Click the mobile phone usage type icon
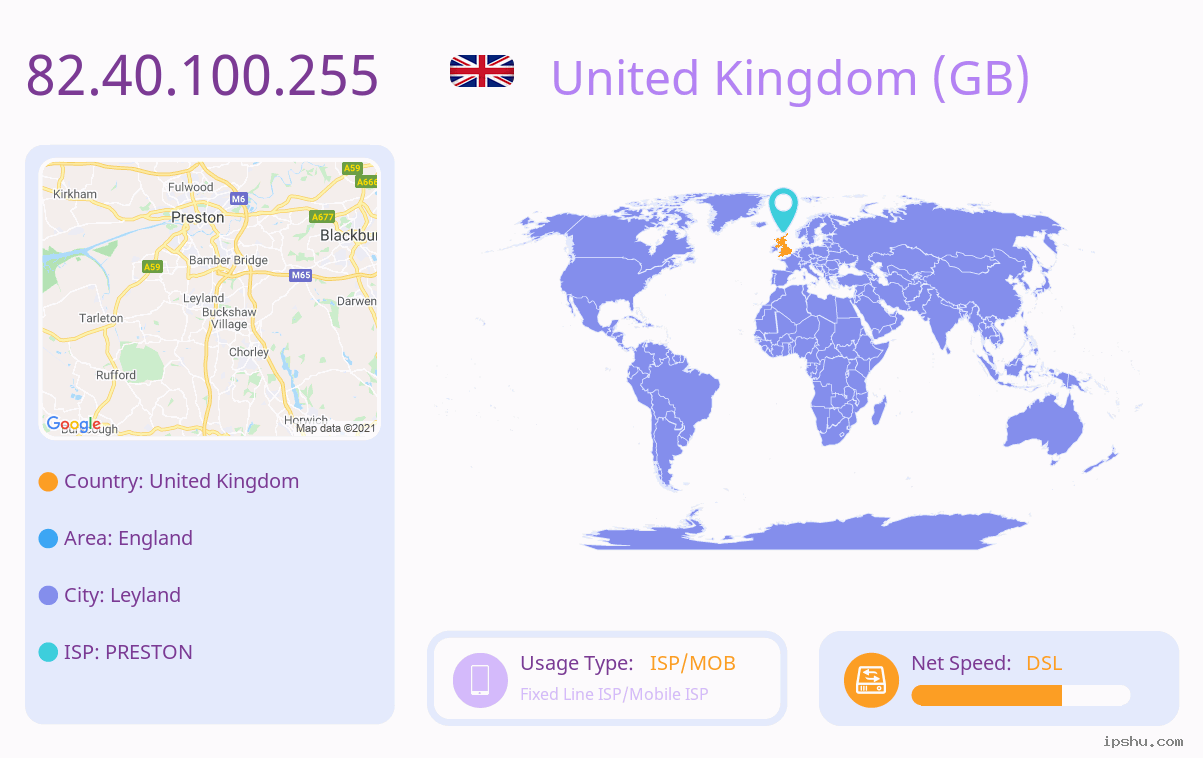Image resolution: width=1203 pixels, height=758 pixels. pyautogui.click(x=480, y=679)
